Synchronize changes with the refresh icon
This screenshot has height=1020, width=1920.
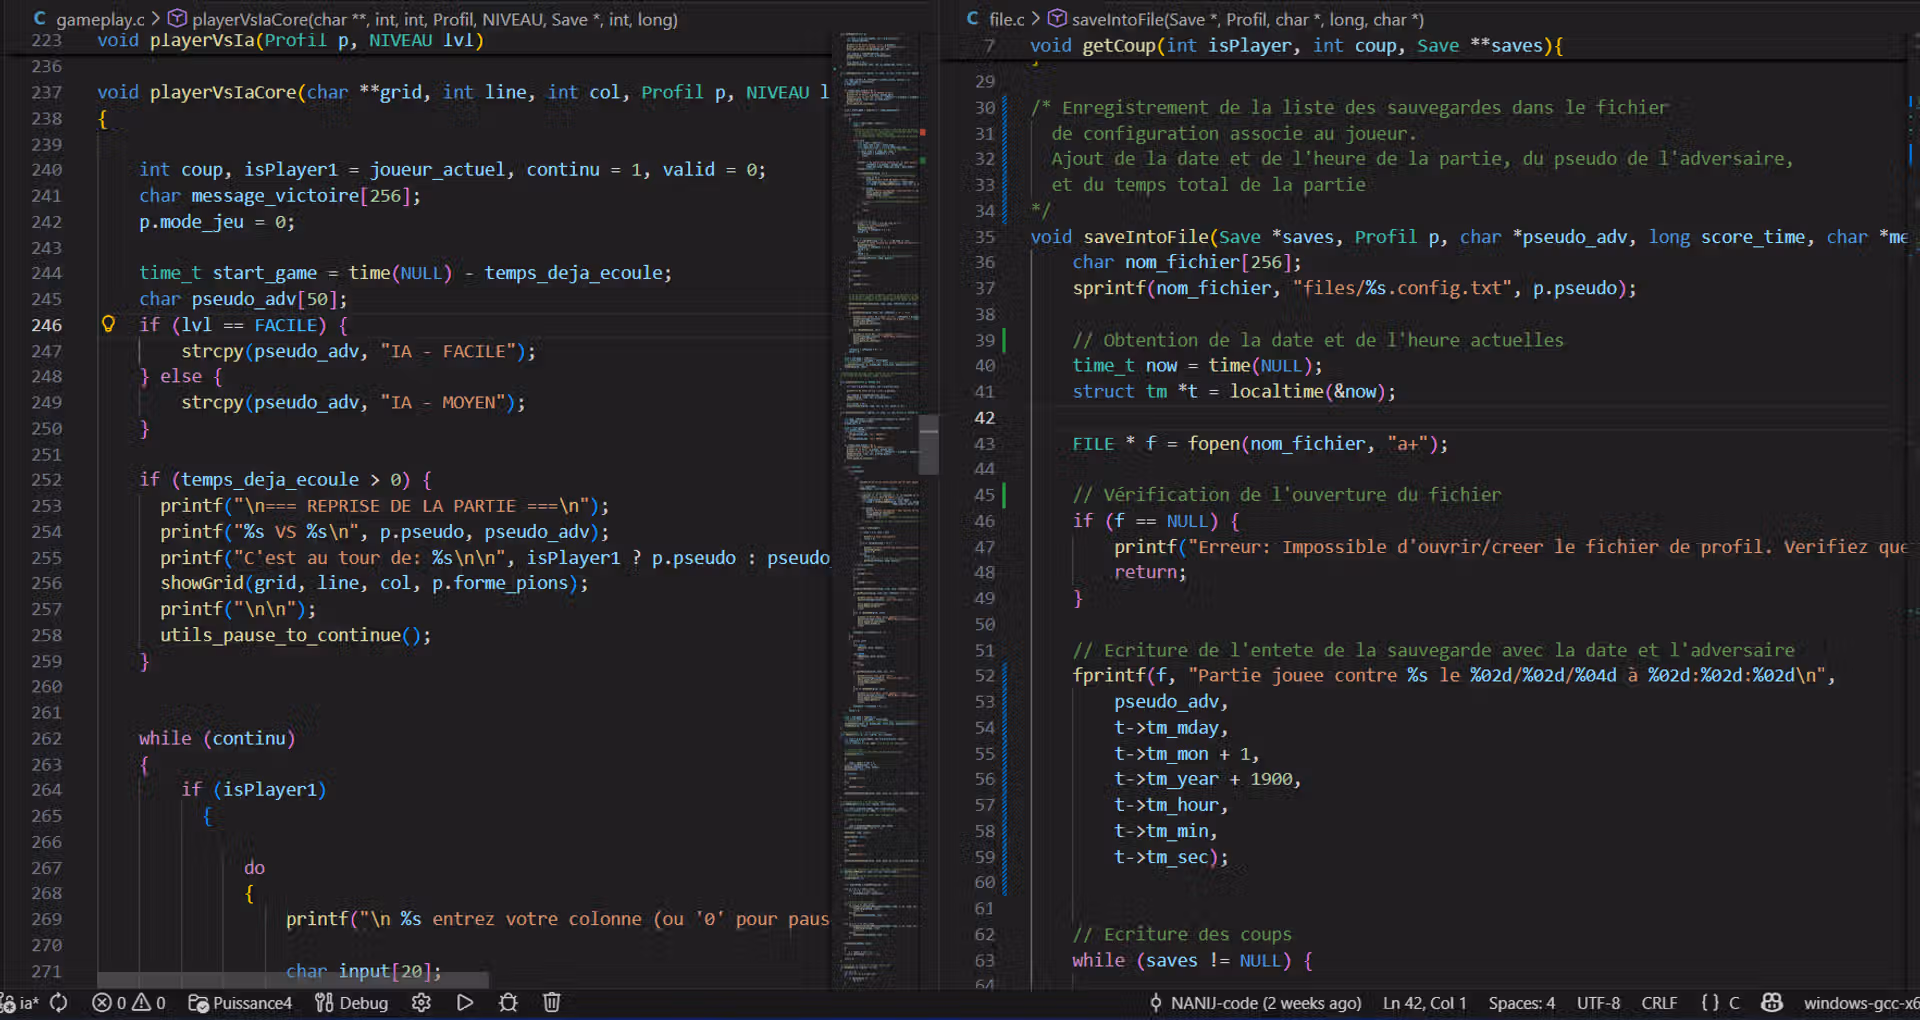(59, 1003)
